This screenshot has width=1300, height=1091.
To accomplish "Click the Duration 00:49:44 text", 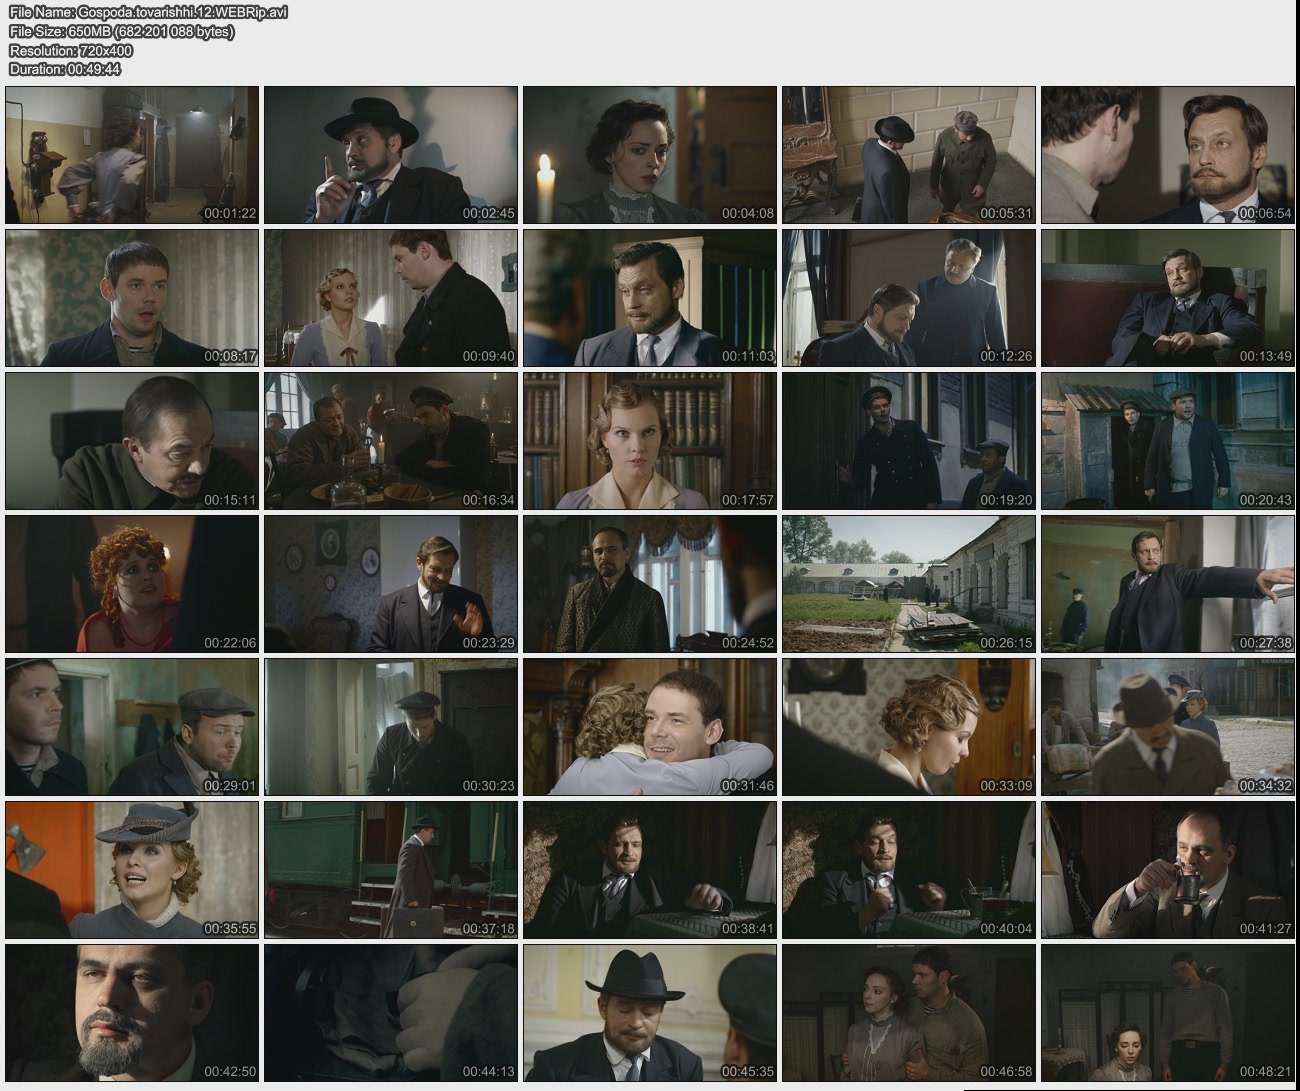I will pos(65,69).
